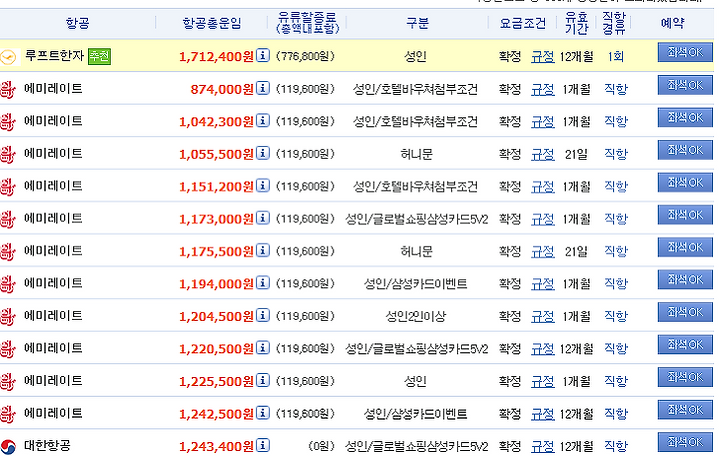The height and width of the screenshot is (456, 720).
Task: Show info icon next to 1,055,500원
Action: point(263,153)
